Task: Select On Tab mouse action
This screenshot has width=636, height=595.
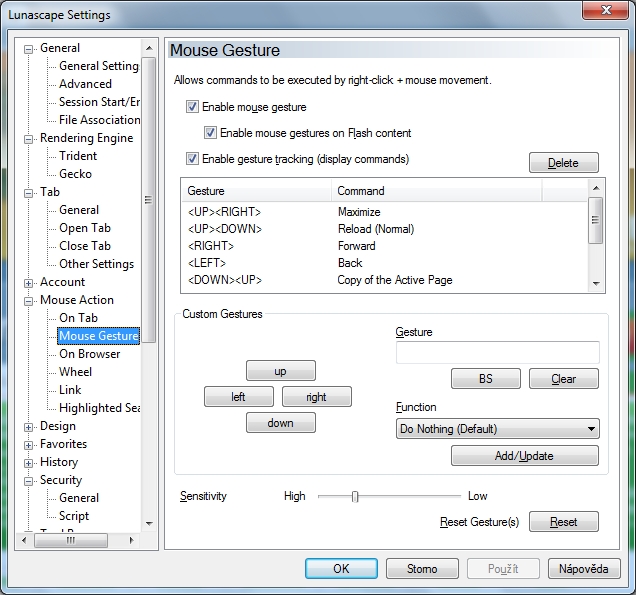Action: pos(78,318)
